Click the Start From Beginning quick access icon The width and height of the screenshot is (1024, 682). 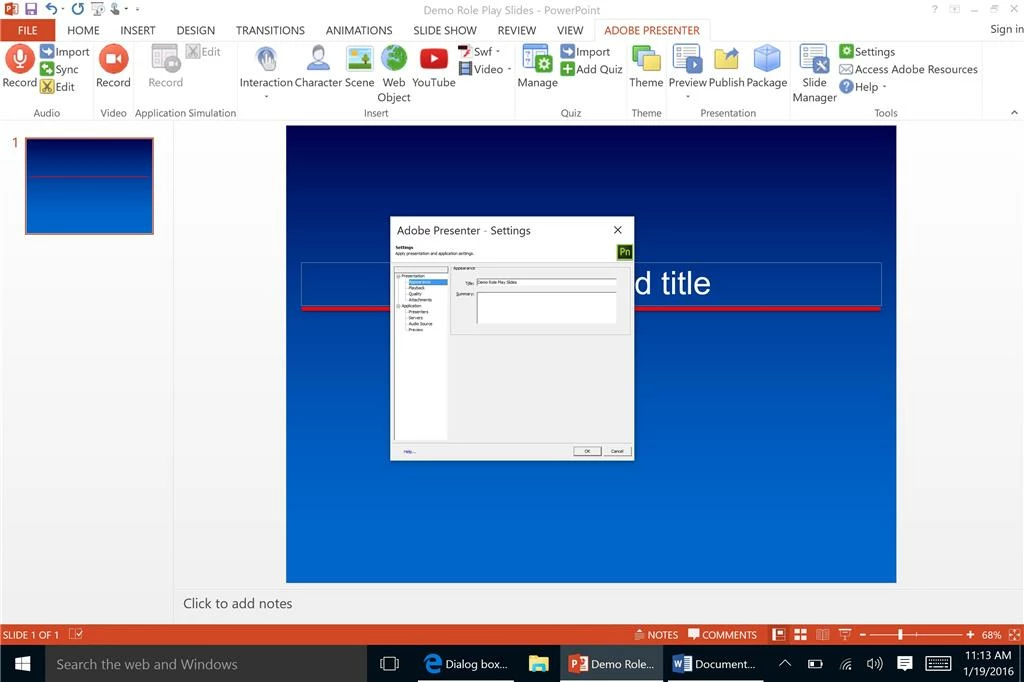97,9
